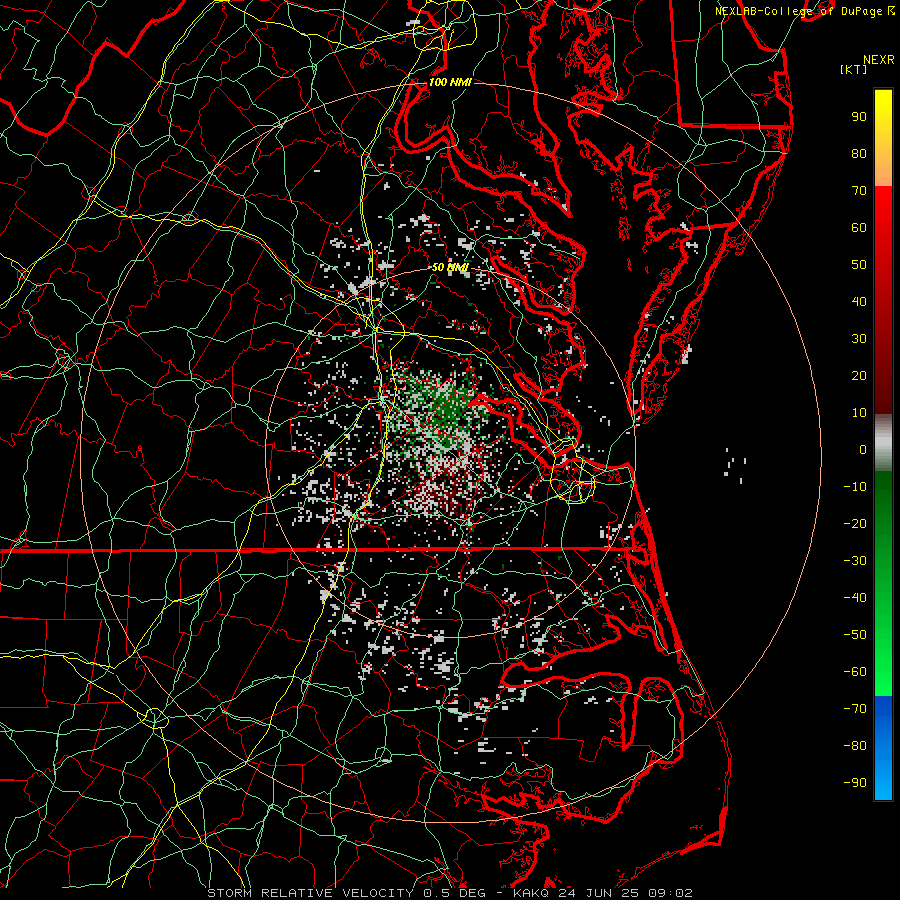Viewport: 900px width, 900px height.
Task: Click STORM RELATIVE VELOCITY in the footer
Action: (x=310, y=893)
